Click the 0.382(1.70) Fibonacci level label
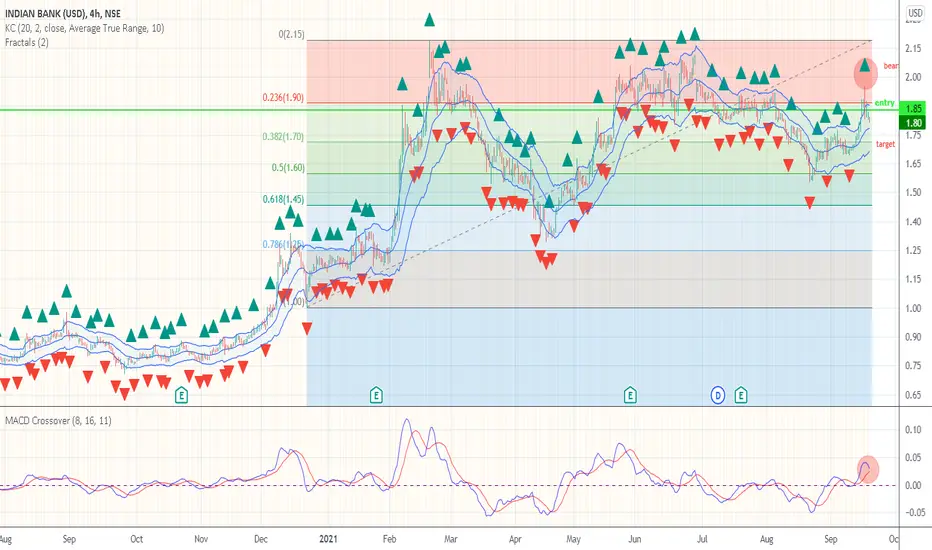This screenshot has height=550, width=932. (x=283, y=137)
